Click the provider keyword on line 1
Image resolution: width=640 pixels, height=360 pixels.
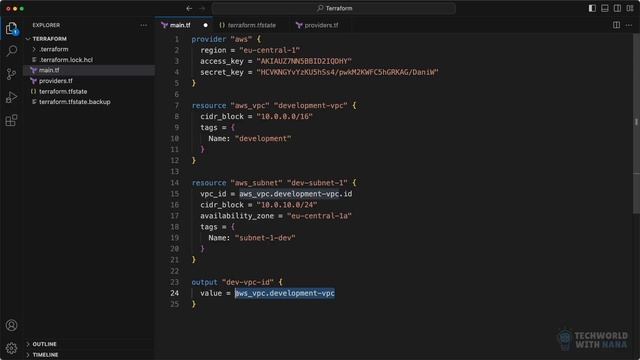pos(209,39)
